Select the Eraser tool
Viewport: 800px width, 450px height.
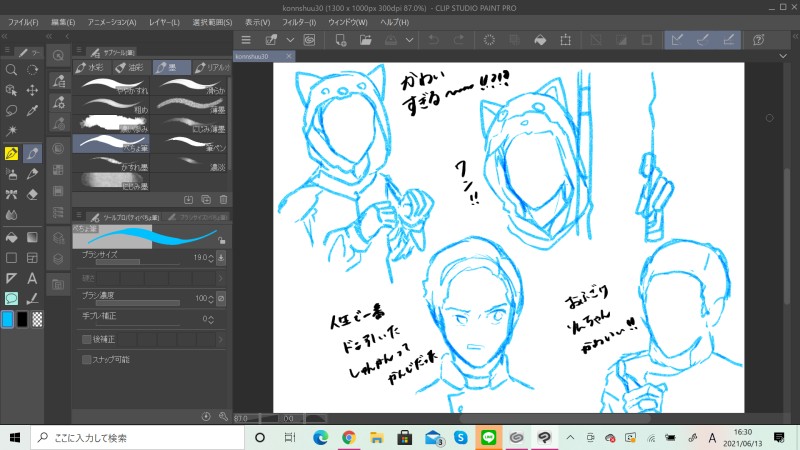pyautogui.click(x=32, y=194)
